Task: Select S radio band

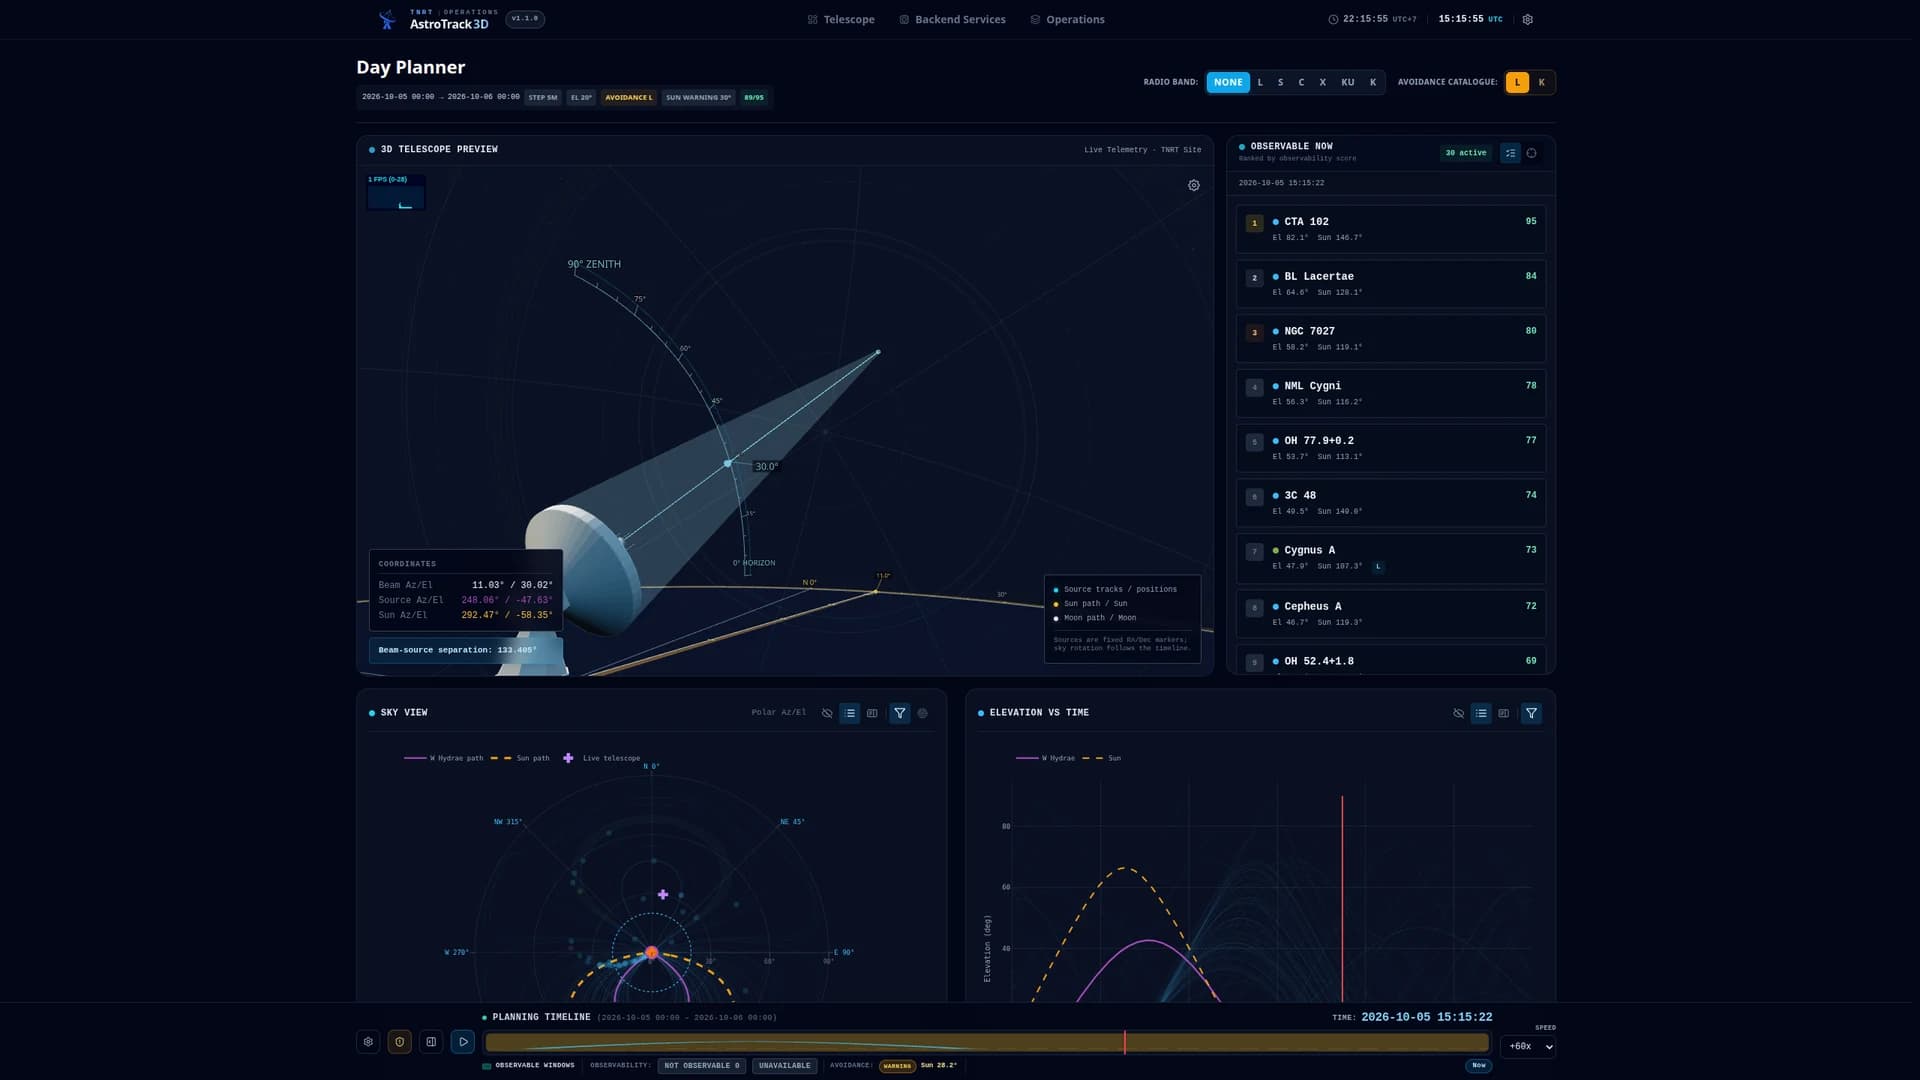Action: coord(1280,82)
